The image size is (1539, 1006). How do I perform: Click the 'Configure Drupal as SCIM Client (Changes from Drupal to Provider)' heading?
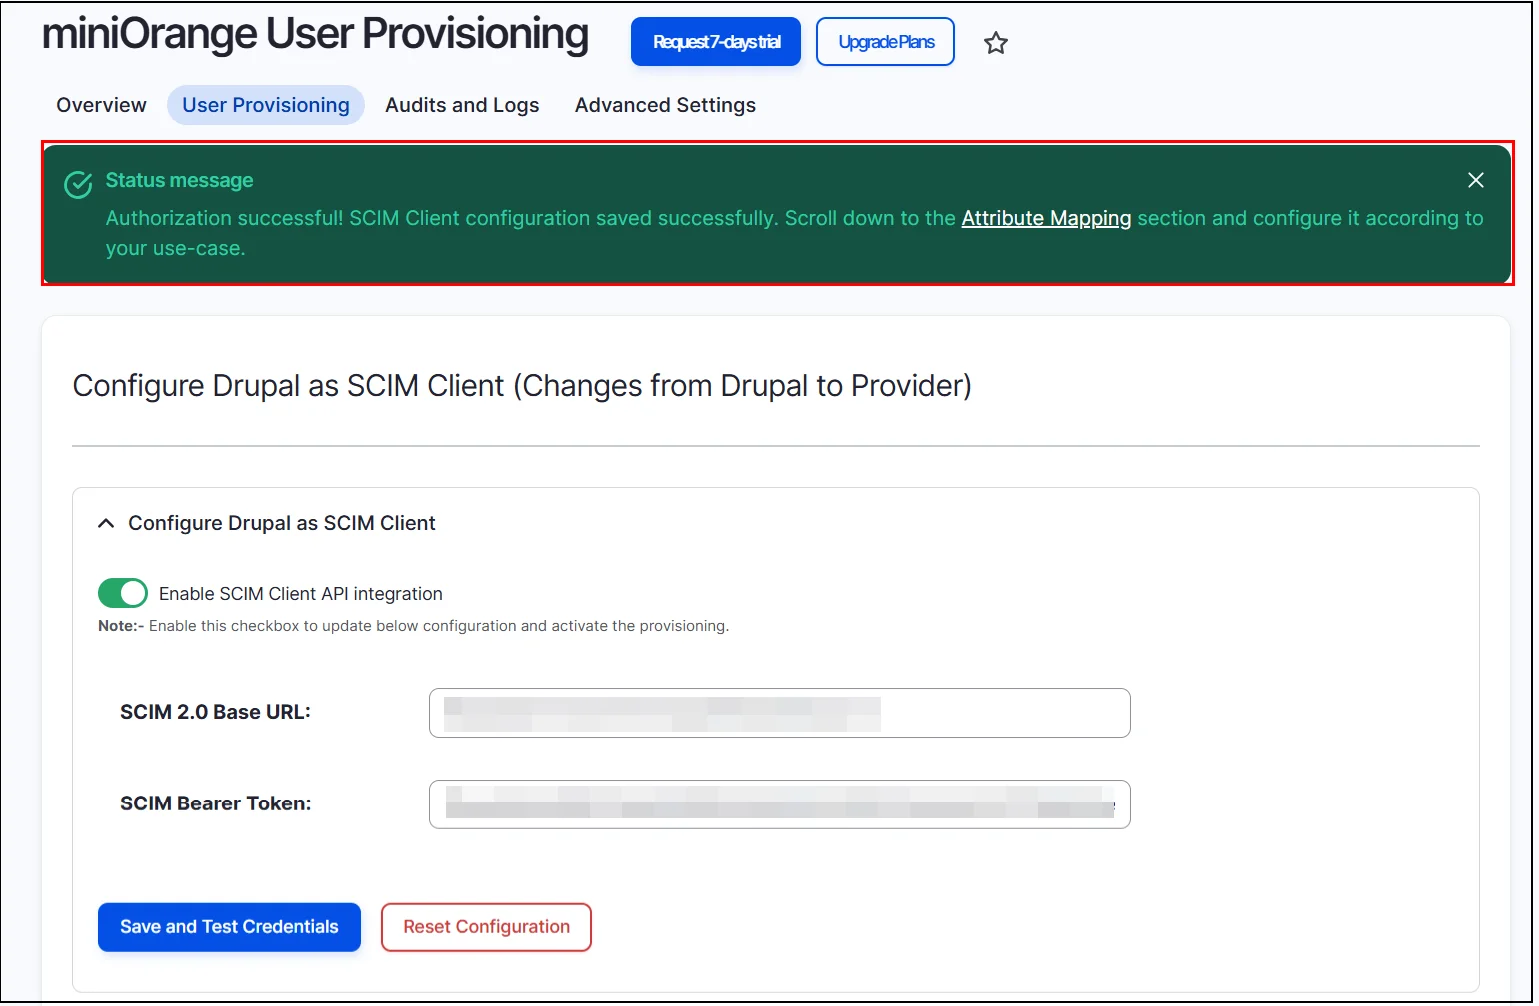522,386
